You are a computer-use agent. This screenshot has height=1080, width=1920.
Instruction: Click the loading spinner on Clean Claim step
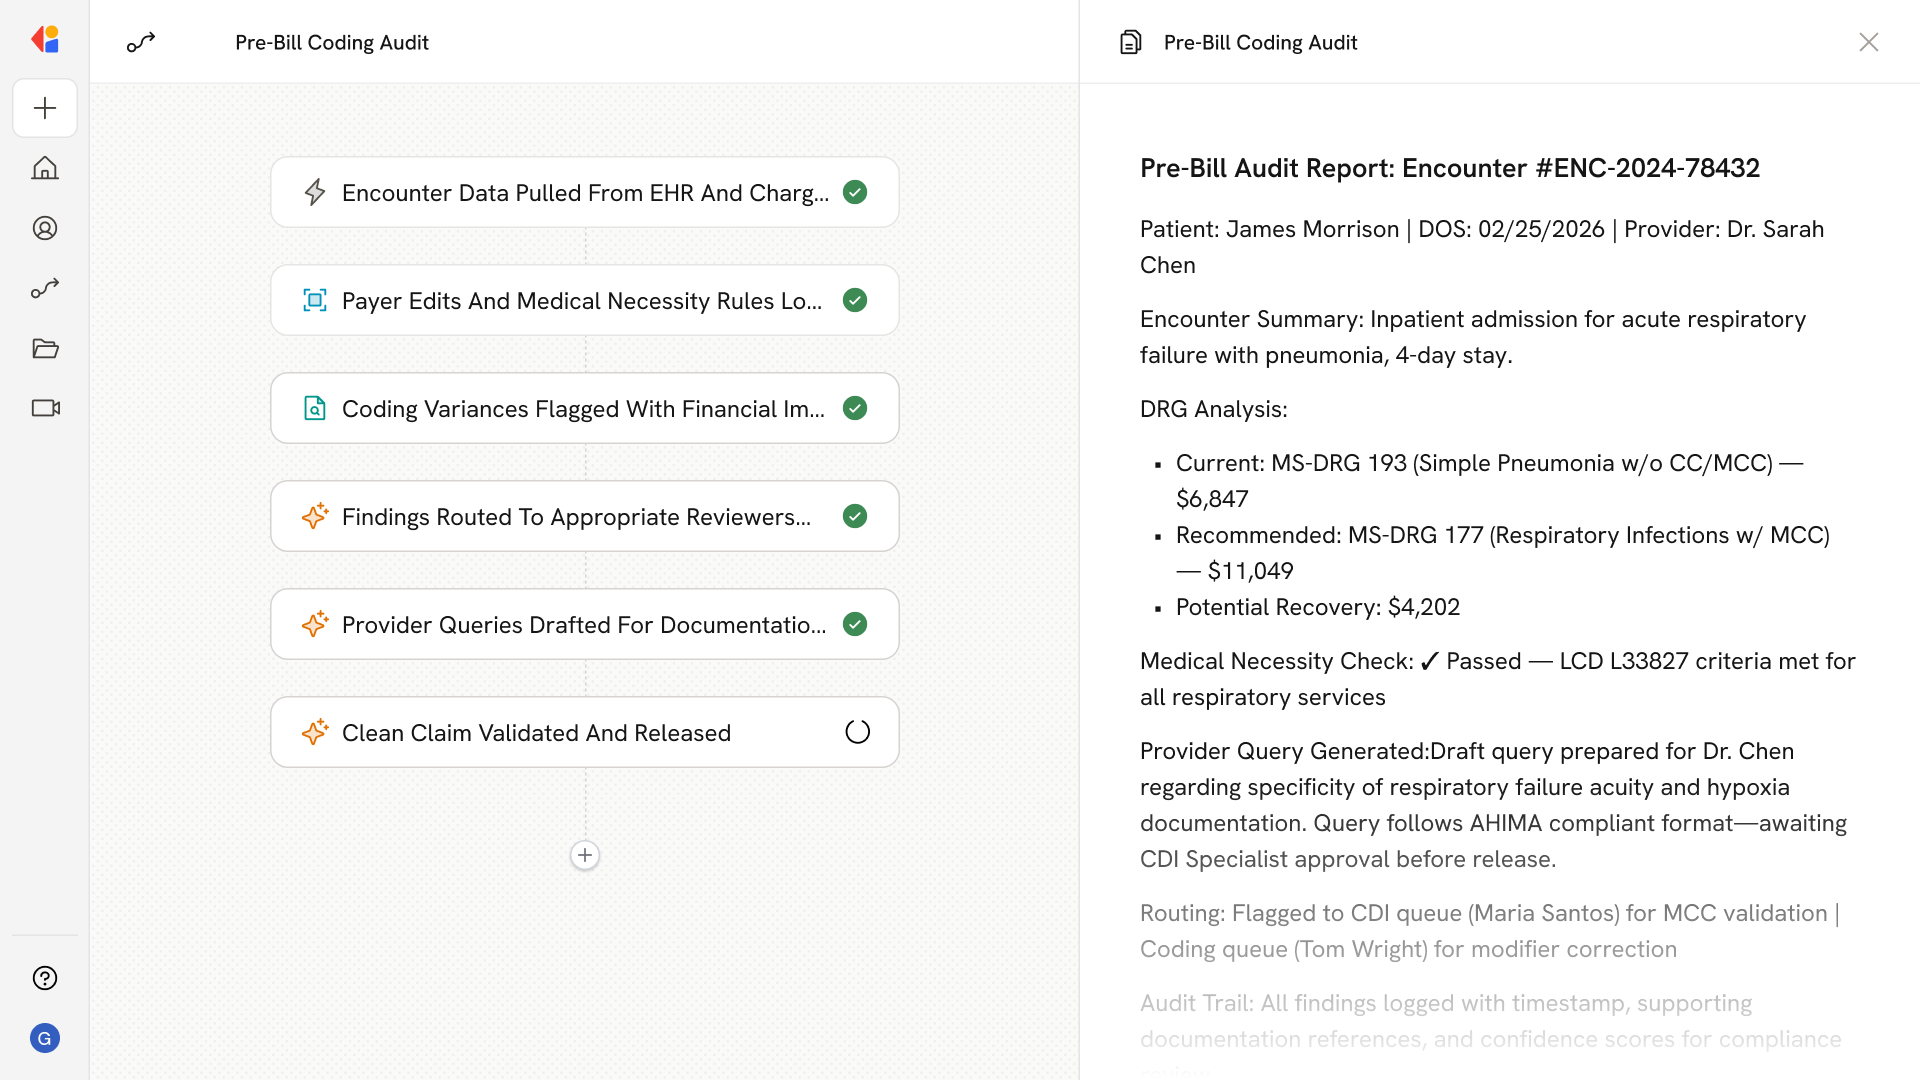point(857,732)
